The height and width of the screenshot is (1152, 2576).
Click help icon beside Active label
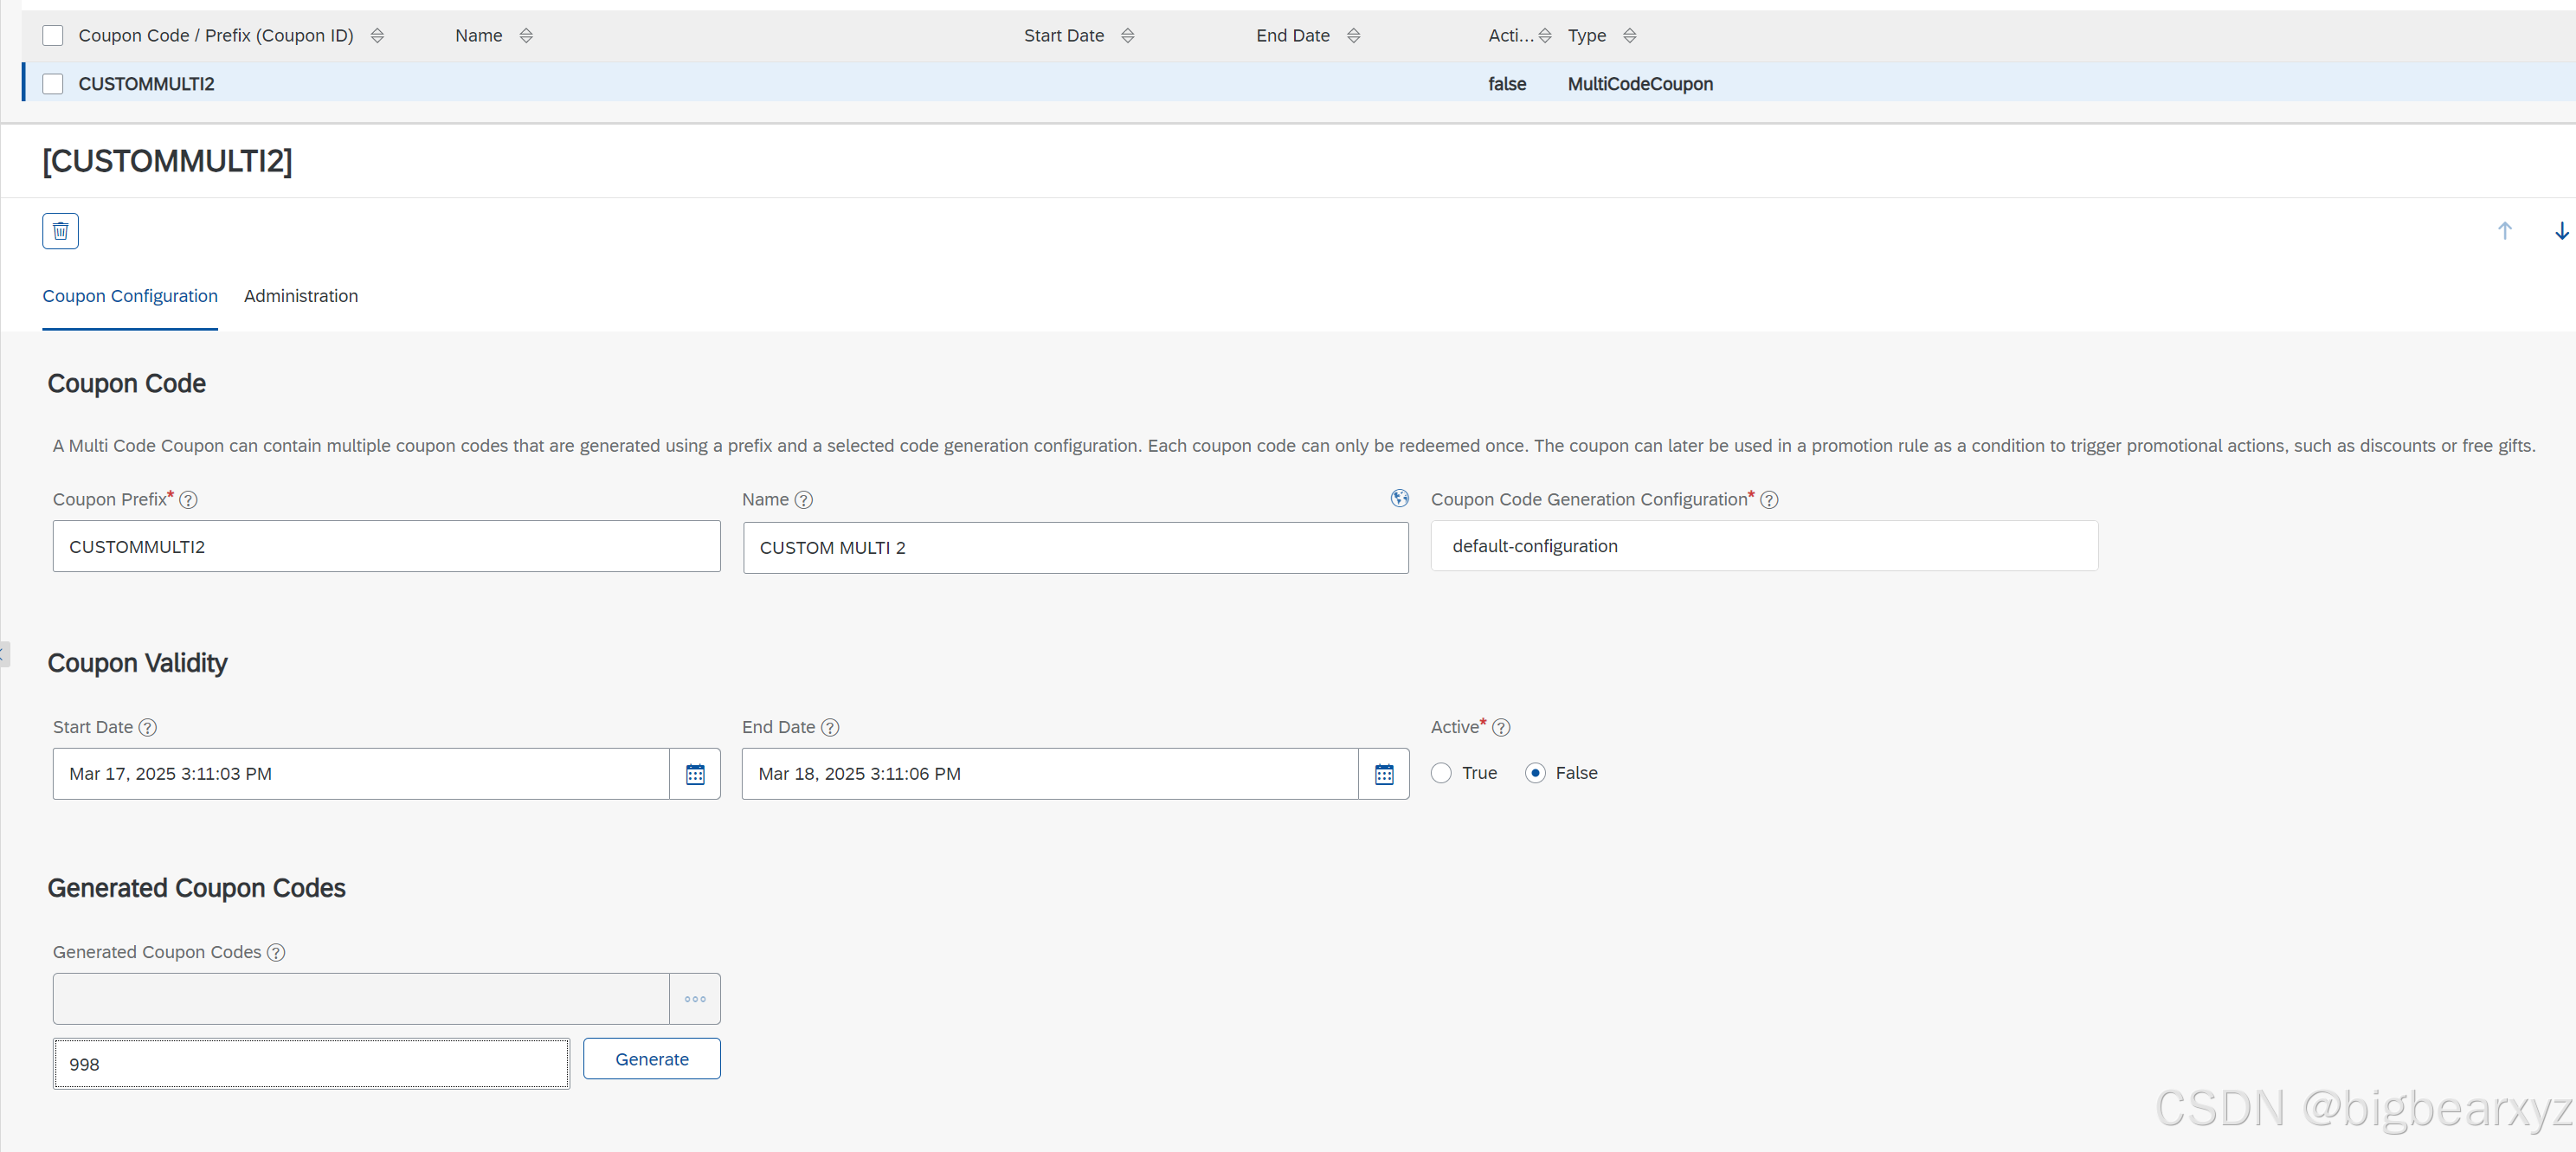click(x=1500, y=728)
